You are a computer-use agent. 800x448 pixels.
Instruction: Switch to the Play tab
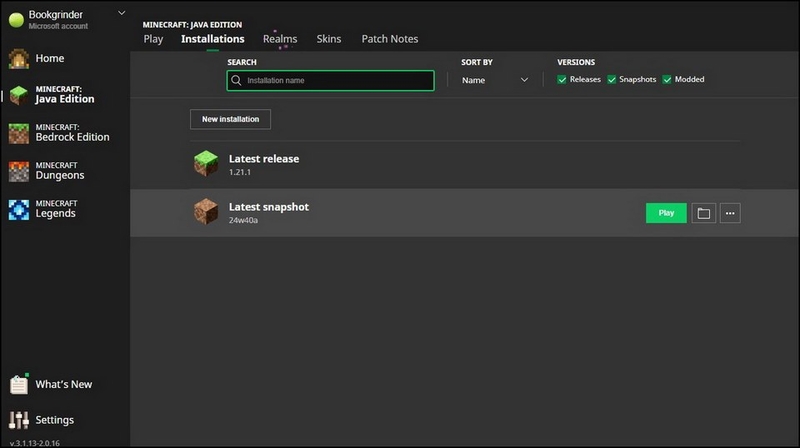click(x=153, y=39)
